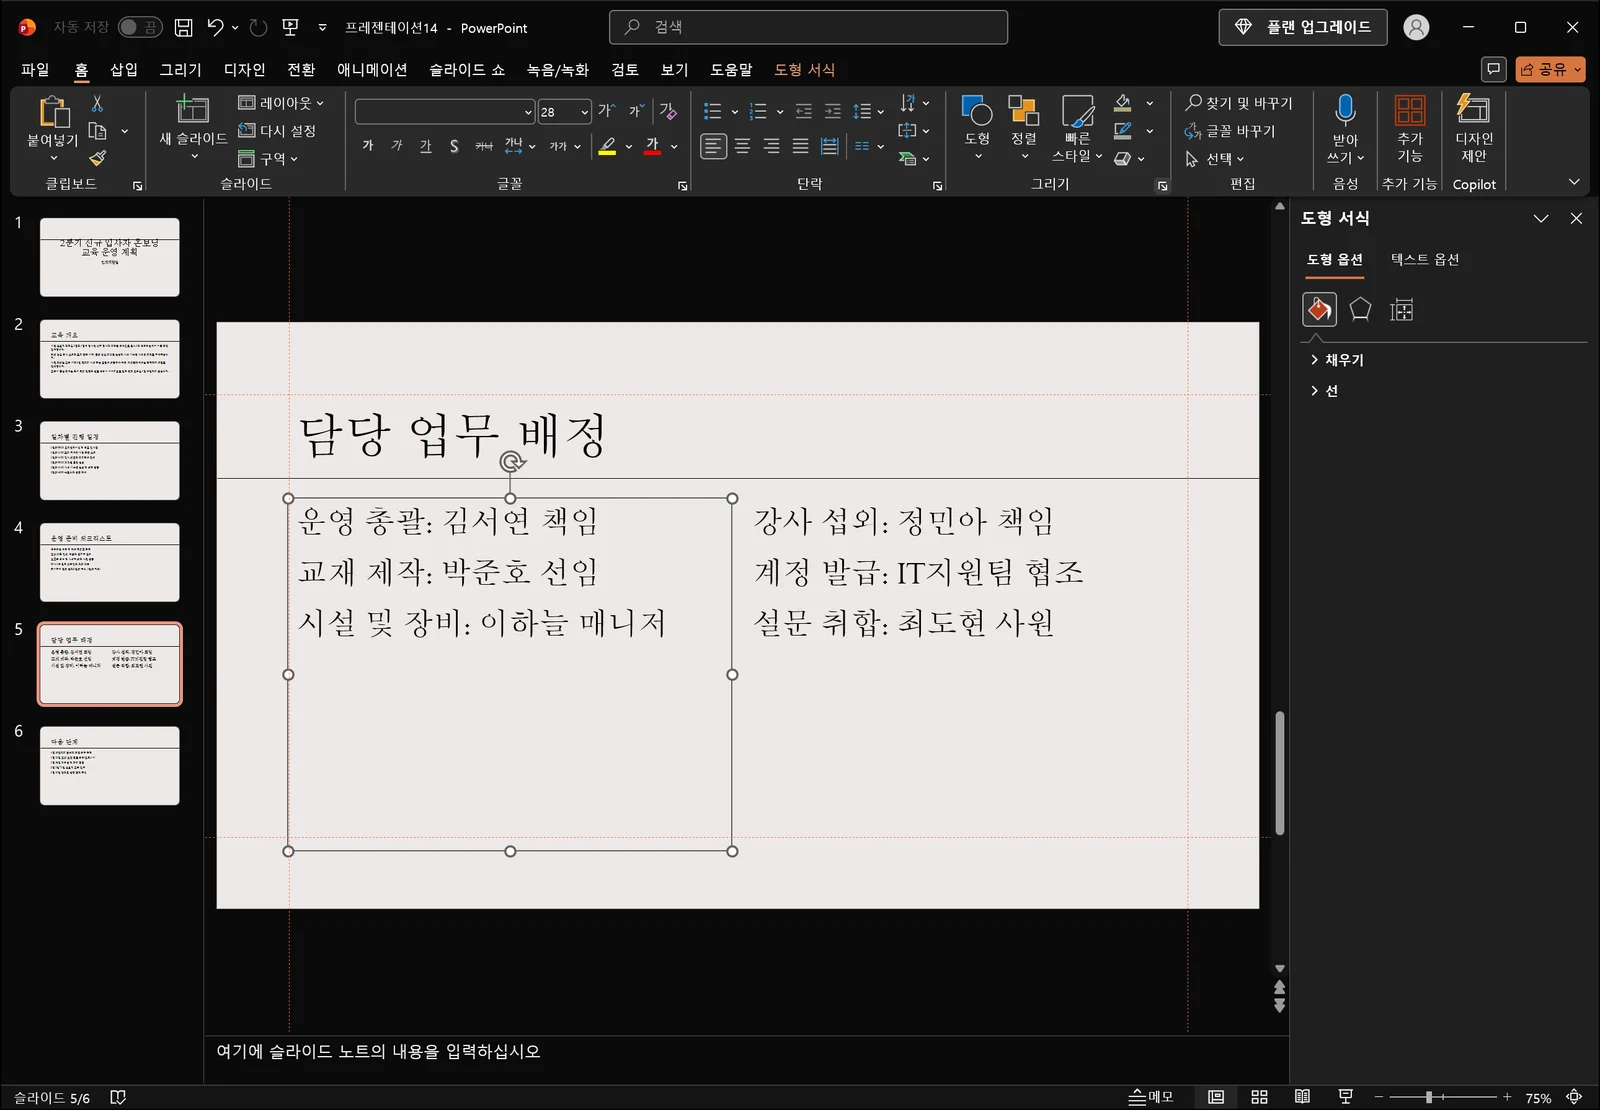Click the Format Painter brush icon

[x=97, y=158]
